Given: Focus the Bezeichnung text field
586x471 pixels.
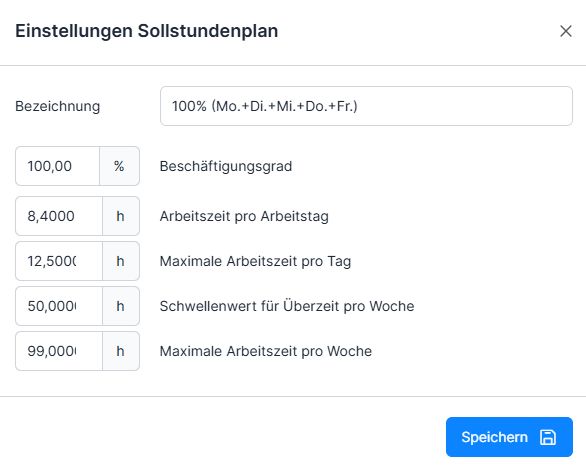Looking at the screenshot, I should pos(366,106).
